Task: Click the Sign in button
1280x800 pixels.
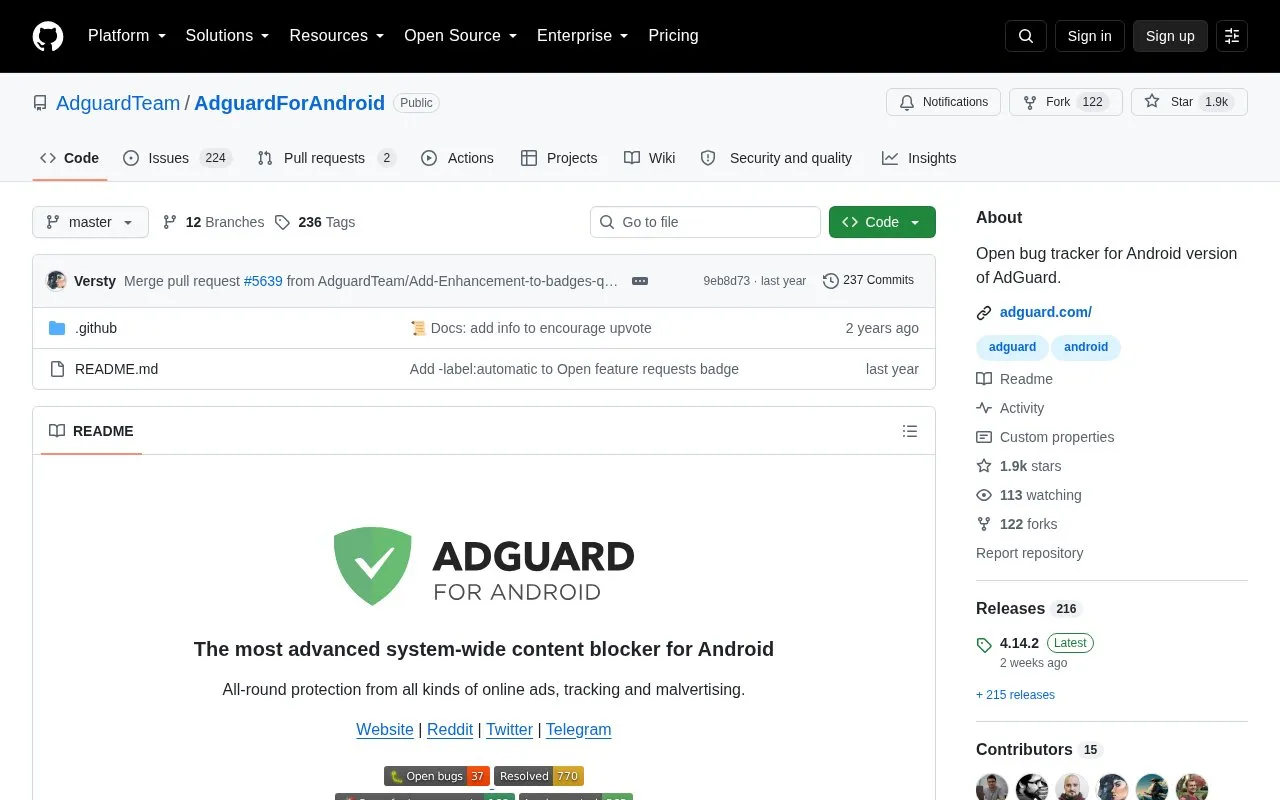Action: 1089,36
